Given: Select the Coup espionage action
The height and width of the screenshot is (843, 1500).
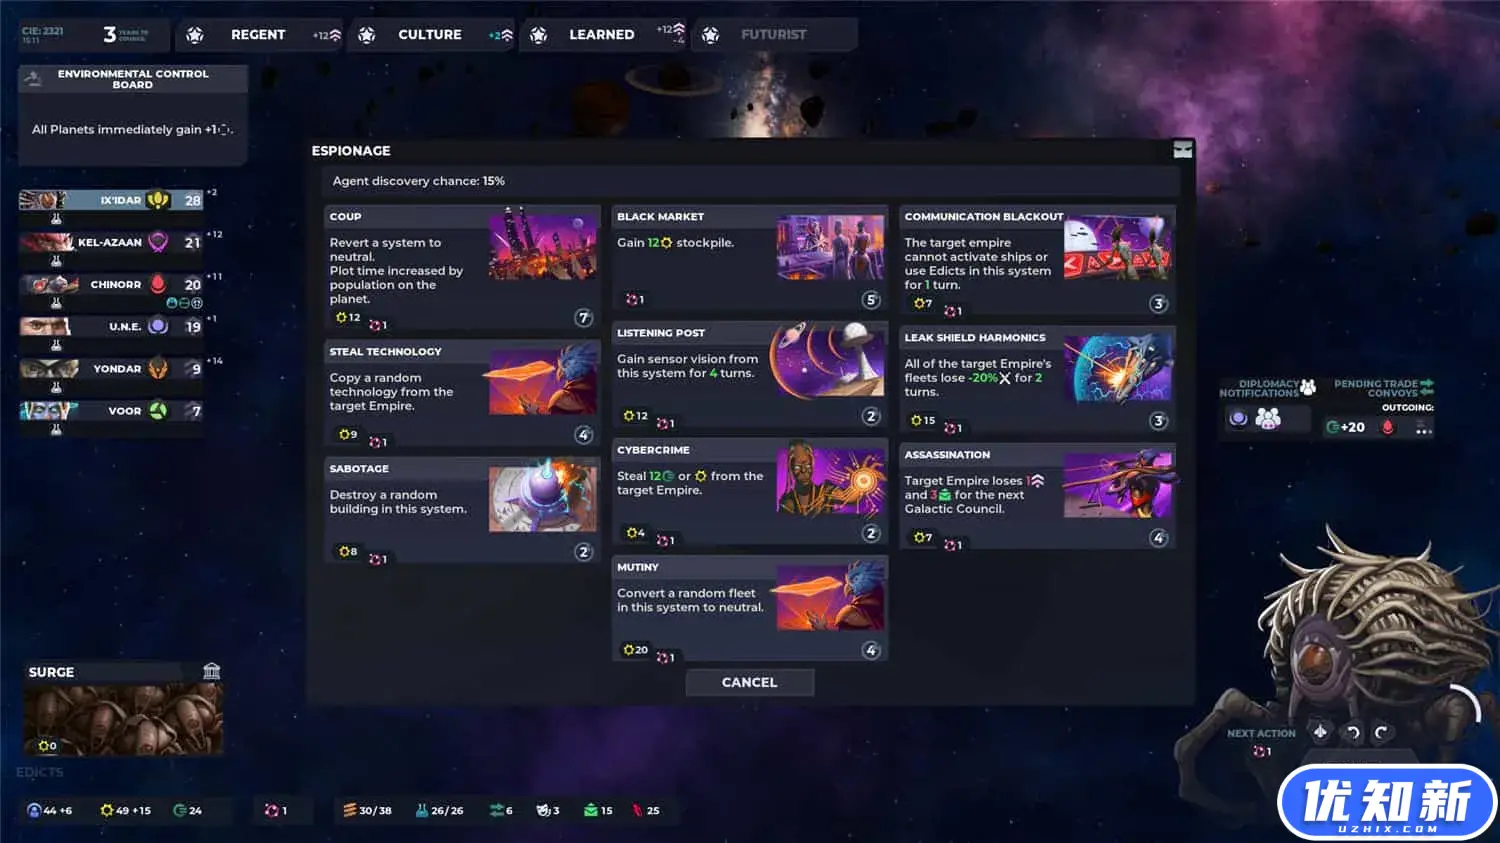Looking at the screenshot, I should [x=461, y=268].
